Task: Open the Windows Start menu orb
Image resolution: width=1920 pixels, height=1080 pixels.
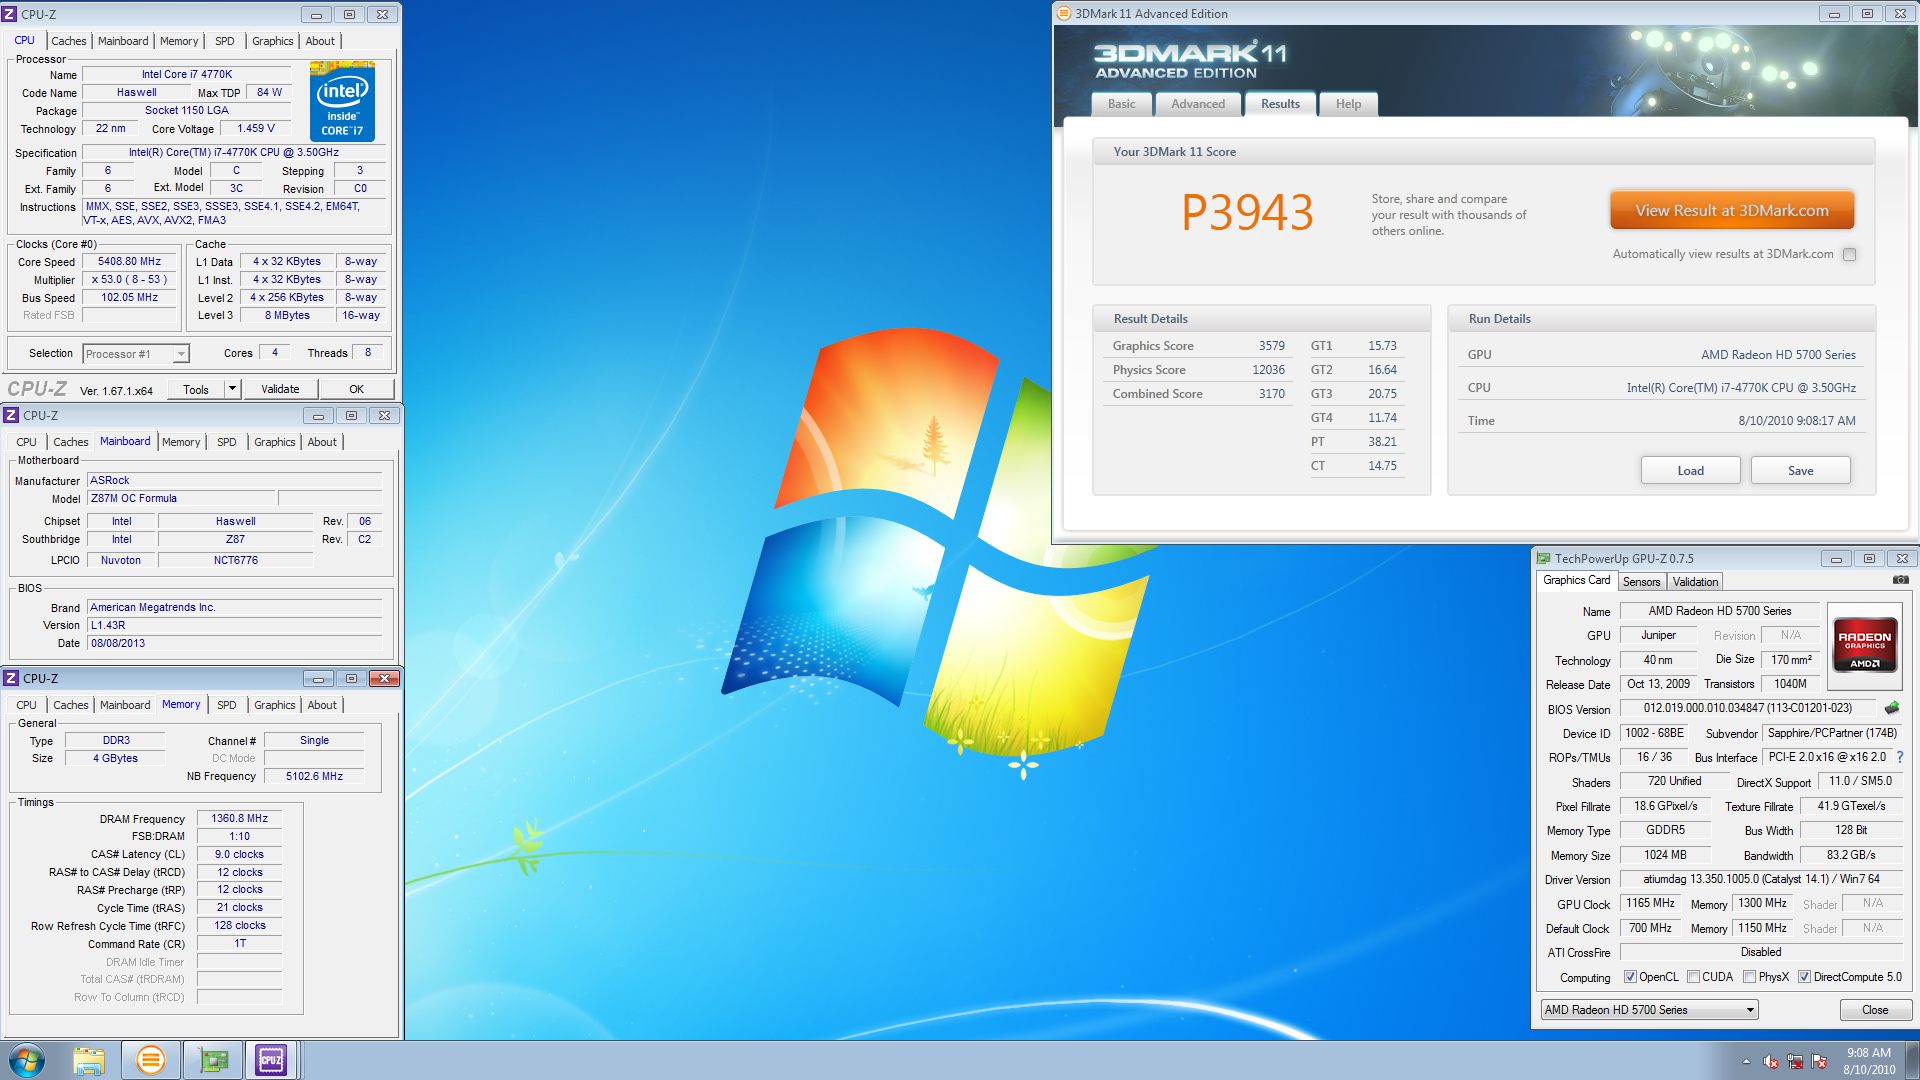Action: (x=27, y=1059)
